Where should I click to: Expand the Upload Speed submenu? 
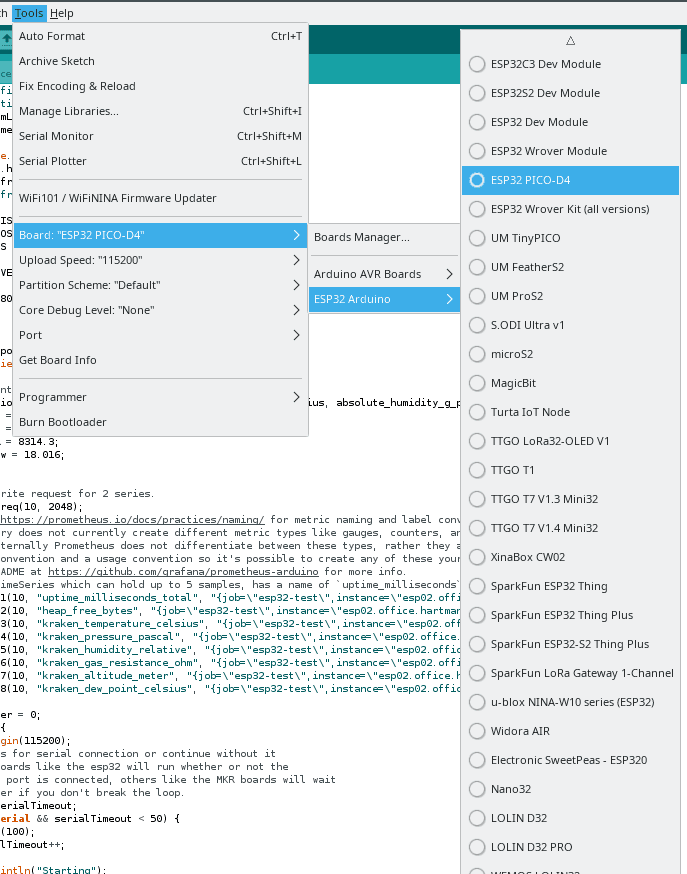(x=160, y=260)
